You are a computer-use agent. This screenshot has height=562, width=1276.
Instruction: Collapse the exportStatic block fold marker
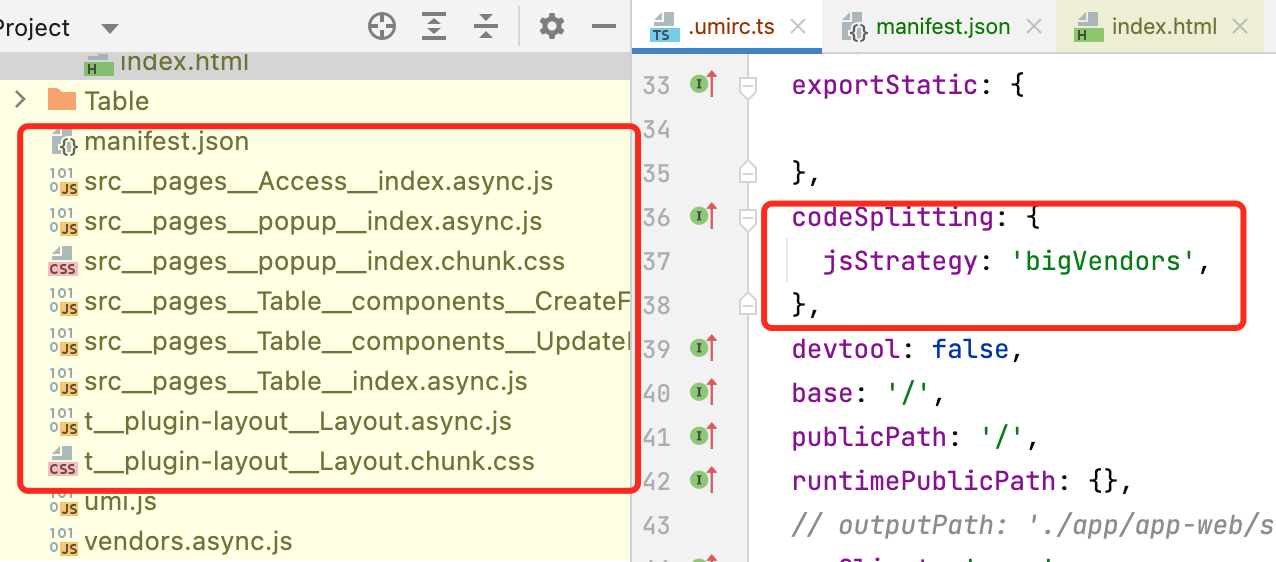pos(747,87)
